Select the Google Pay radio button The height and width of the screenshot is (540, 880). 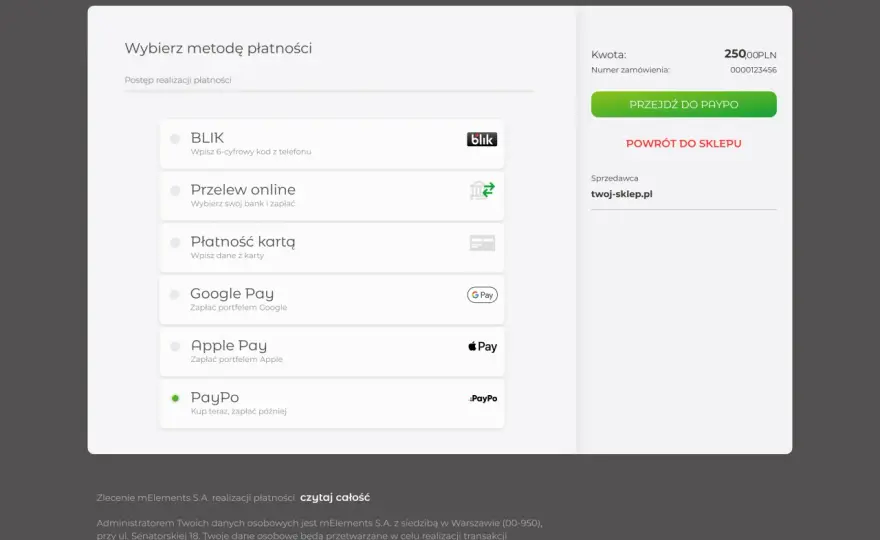[175, 294]
